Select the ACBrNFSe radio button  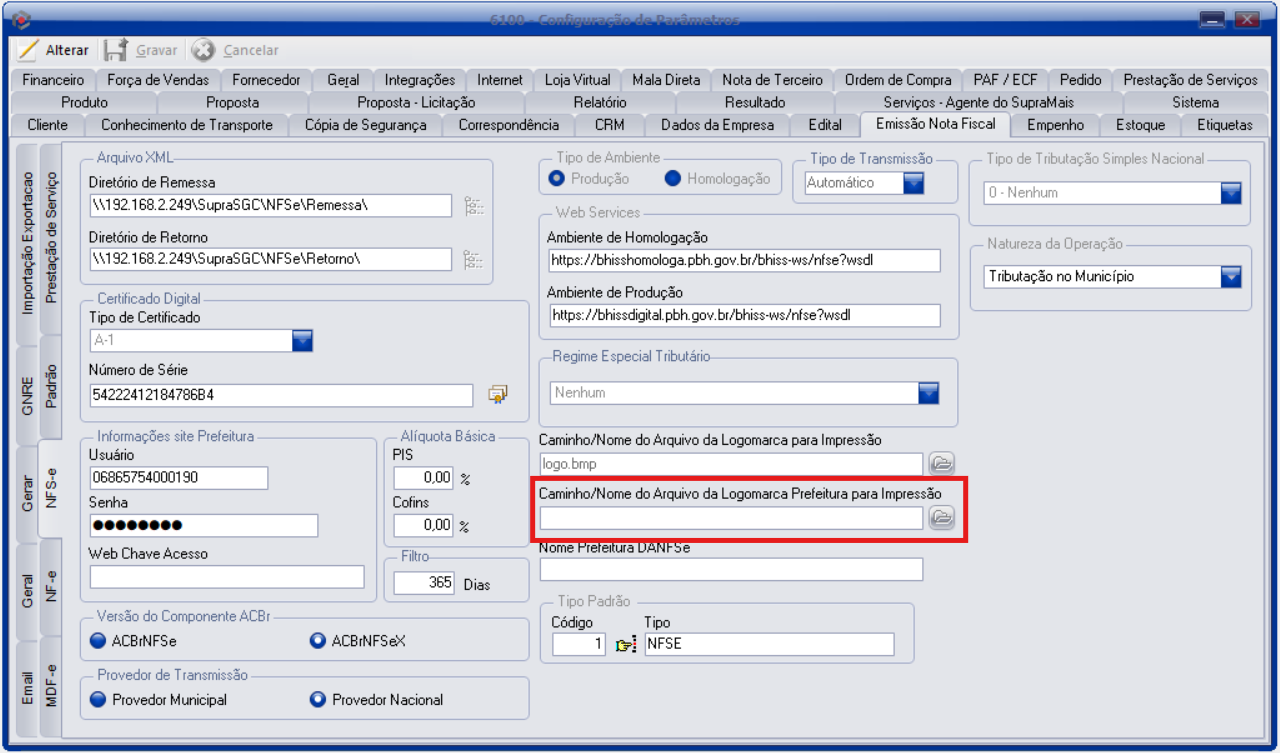pos(98,641)
